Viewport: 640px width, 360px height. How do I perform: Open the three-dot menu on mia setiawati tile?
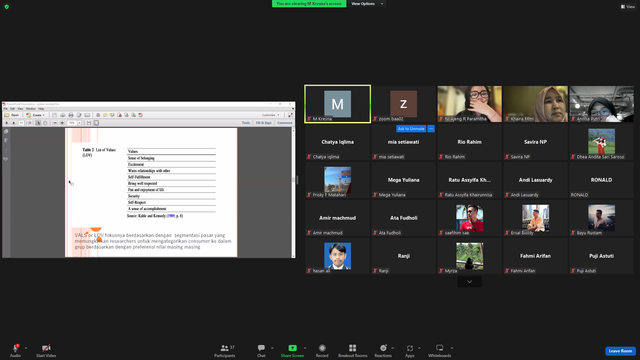click(x=431, y=129)
